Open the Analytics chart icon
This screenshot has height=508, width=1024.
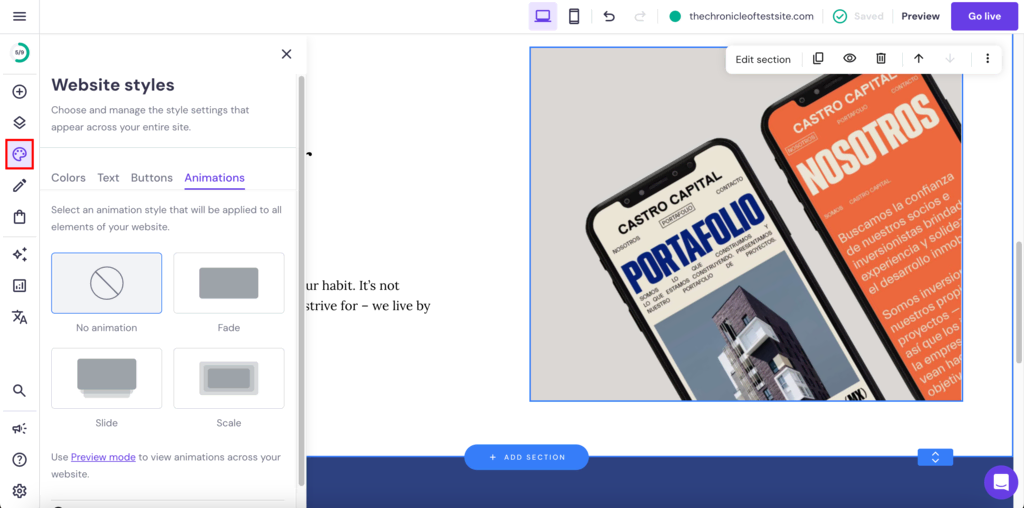pyautogui.click(x=19, y=286)
